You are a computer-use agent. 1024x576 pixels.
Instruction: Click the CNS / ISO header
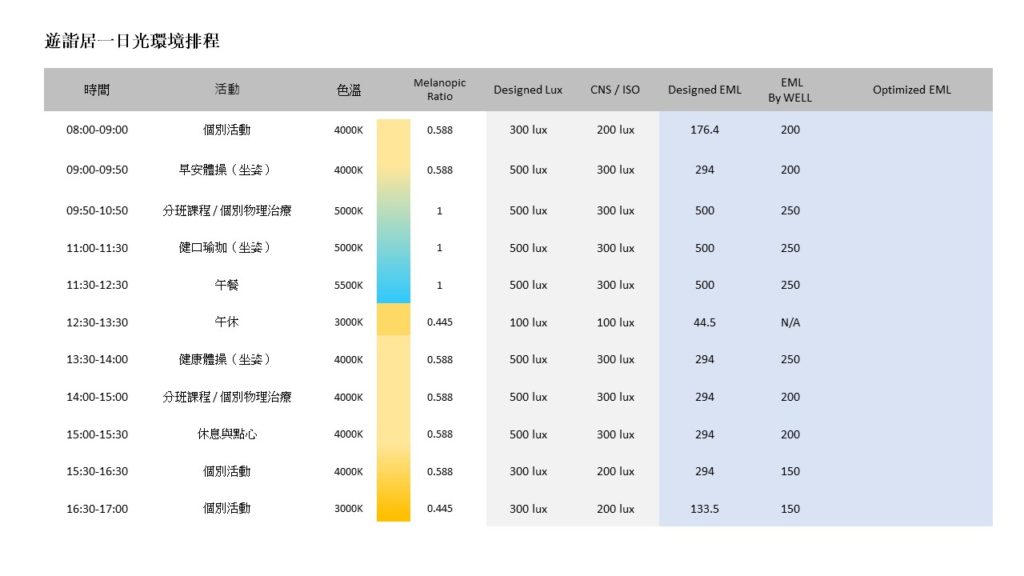615,90
